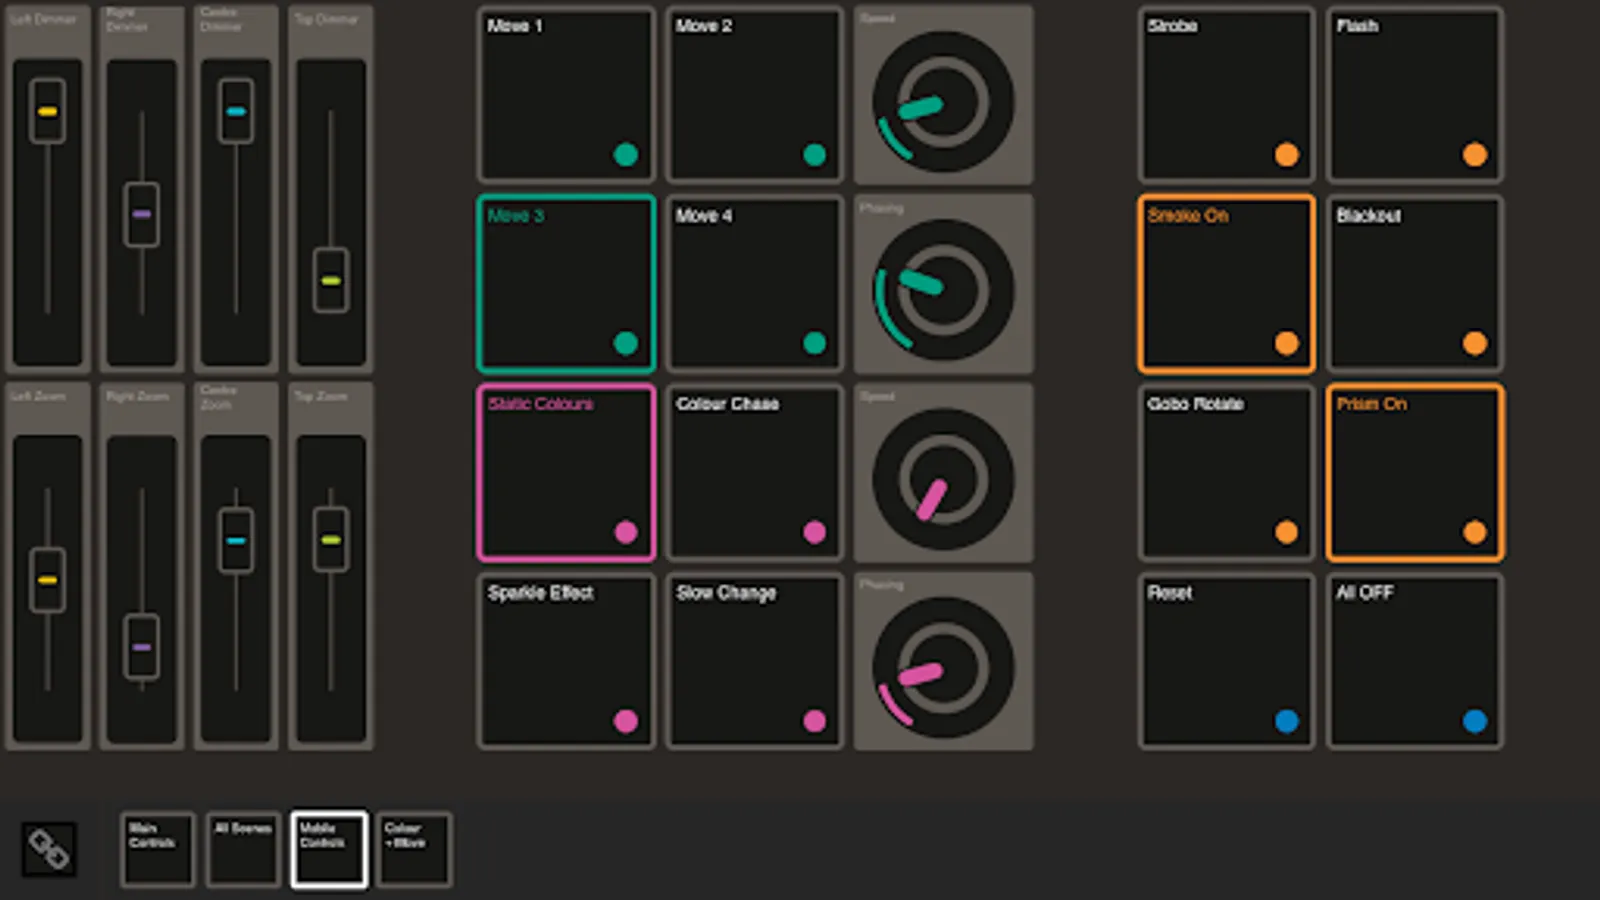Trigger the Move 1 scene
1600x900 pixels.
click(565, 93)
